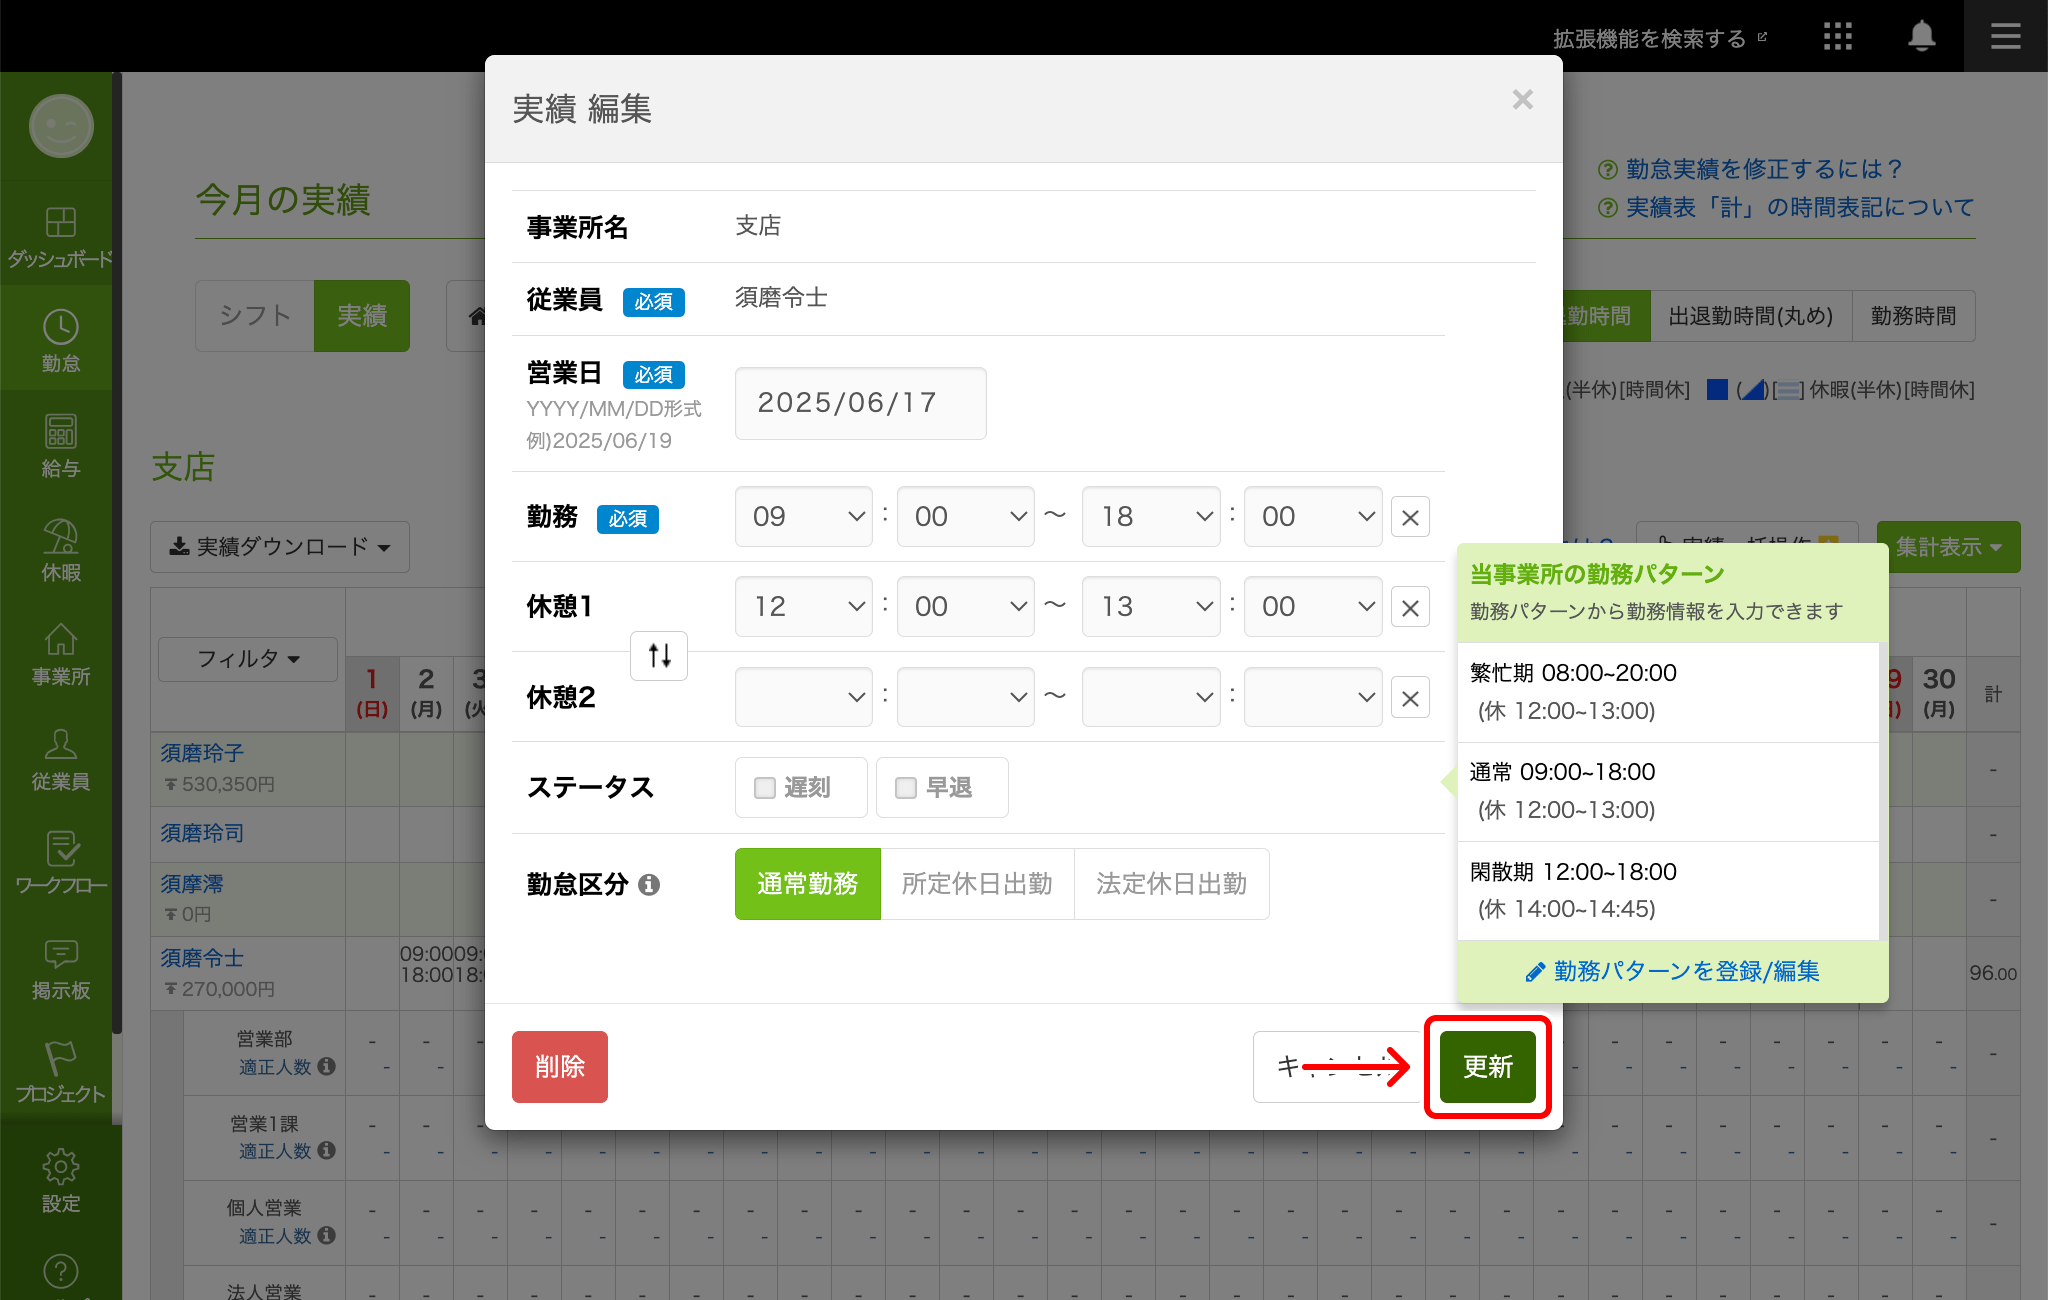Viewport: 2048px width, 1300px height.
Task: Choose 通常 09:00~18:00 work pattern
Action: 1668,791
